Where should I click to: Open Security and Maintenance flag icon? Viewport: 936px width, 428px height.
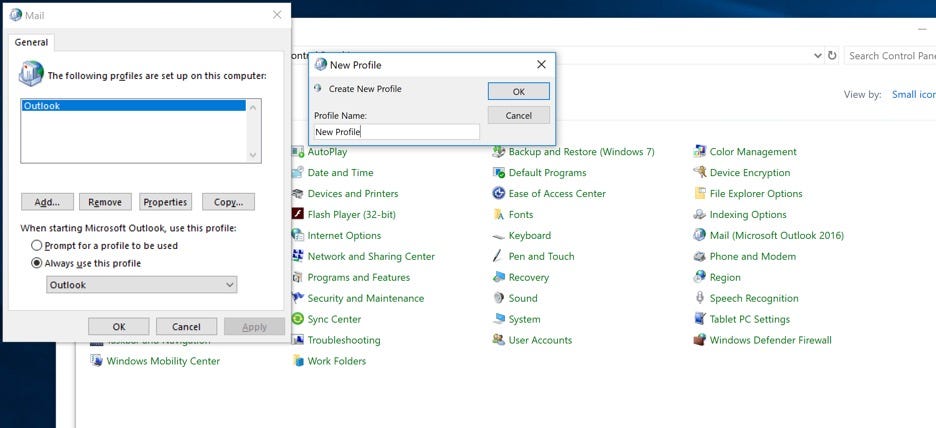(298, 298)
